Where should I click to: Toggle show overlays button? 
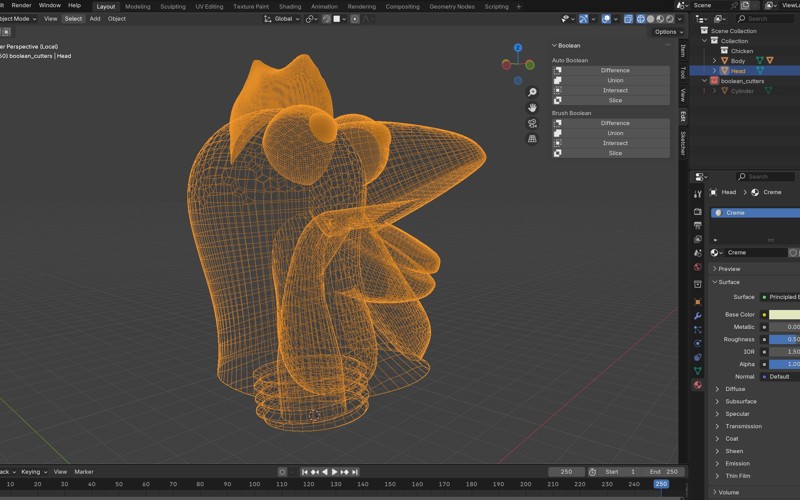[x=606, y=19]
